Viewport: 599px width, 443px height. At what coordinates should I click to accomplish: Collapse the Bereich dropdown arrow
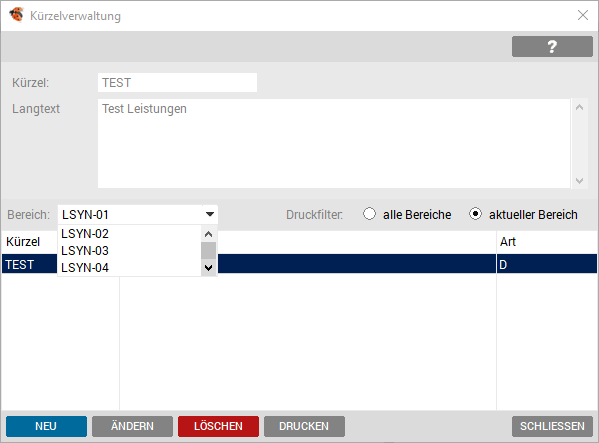tap(210, 214)
